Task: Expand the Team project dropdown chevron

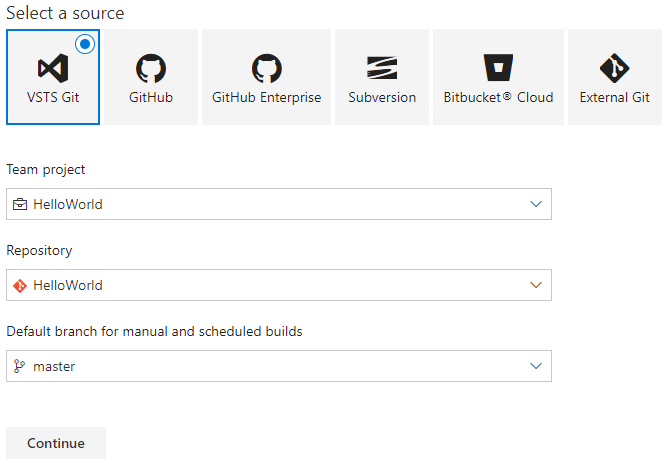Action: 536,204
